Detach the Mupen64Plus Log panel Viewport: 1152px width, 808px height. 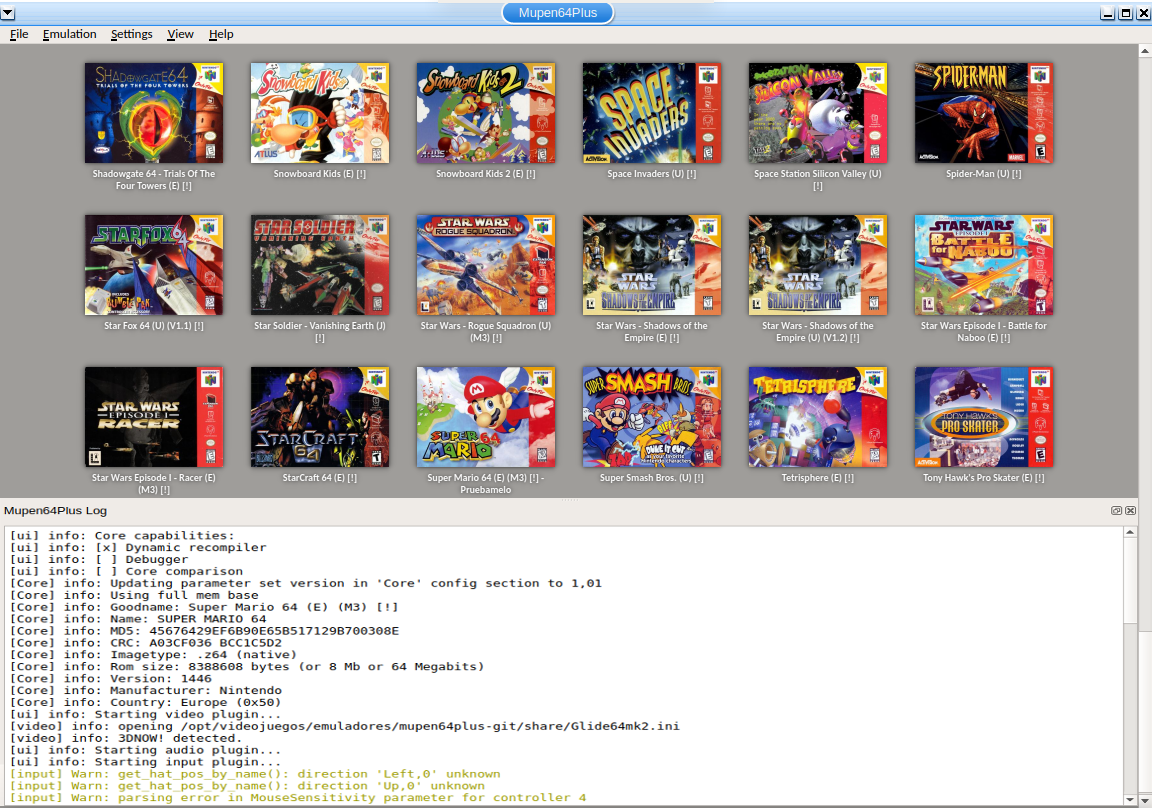[1116, 511]
